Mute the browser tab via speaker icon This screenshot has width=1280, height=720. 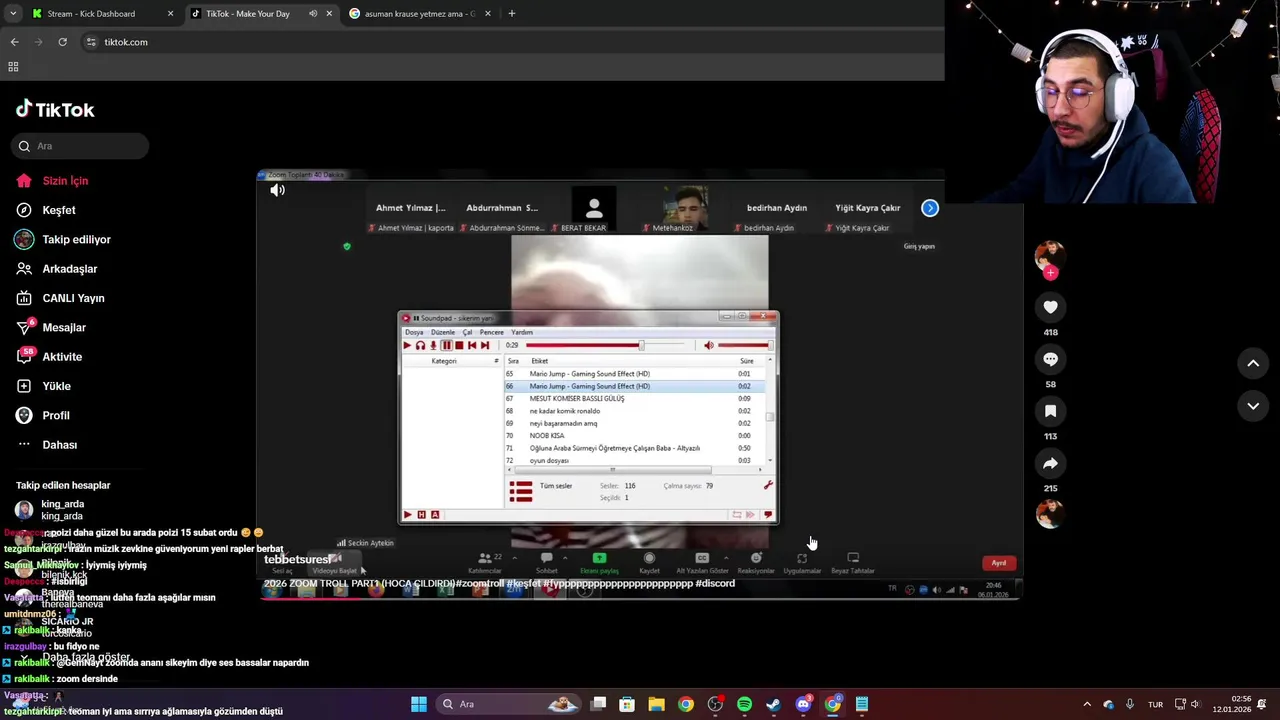click(313, 14)
